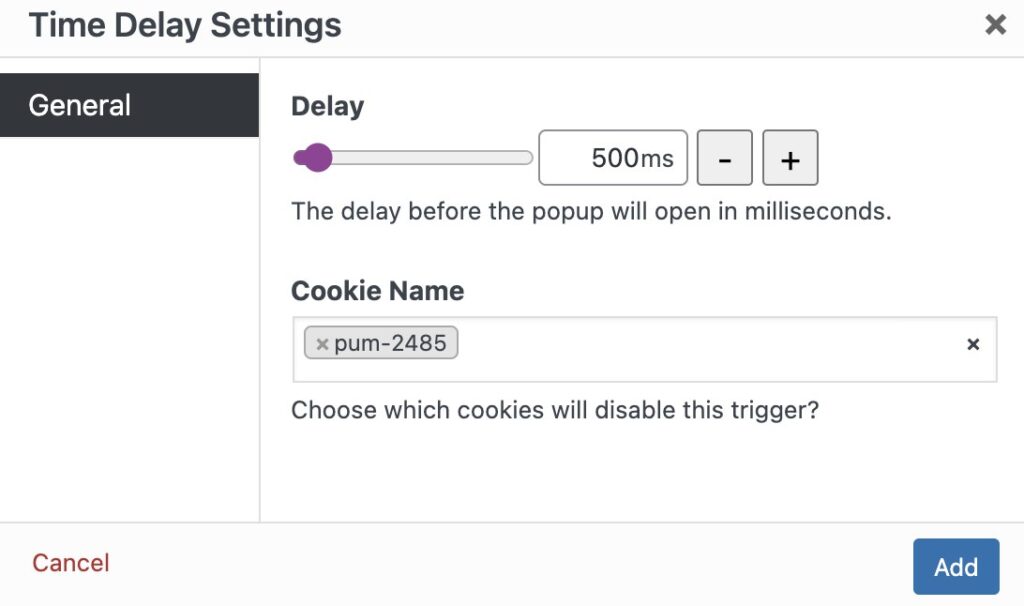Click the Cookie Name field label
Image resolution: width=1024 pixels, height=606 pixels.
tap(377, 291)
